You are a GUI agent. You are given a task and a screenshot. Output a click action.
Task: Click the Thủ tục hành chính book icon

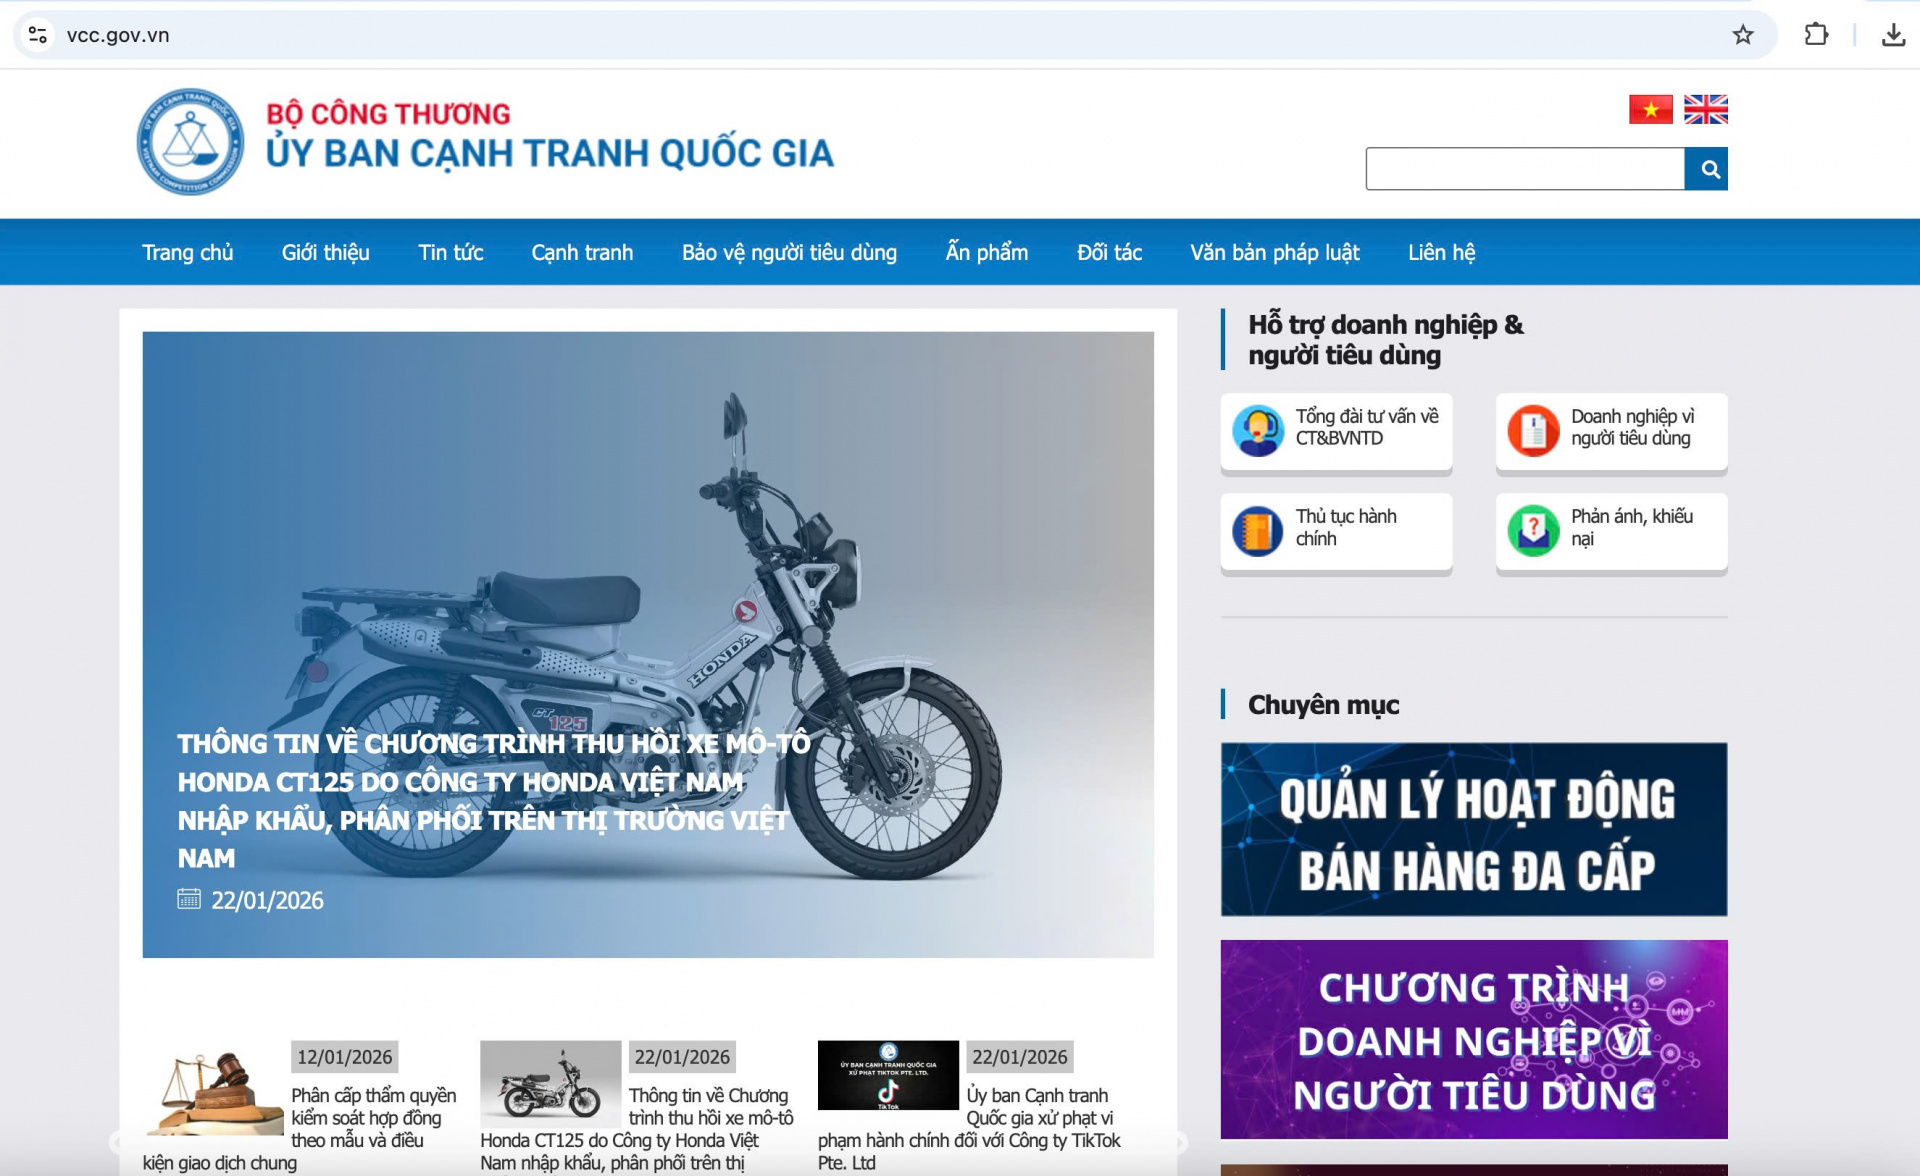point(1257,530)
